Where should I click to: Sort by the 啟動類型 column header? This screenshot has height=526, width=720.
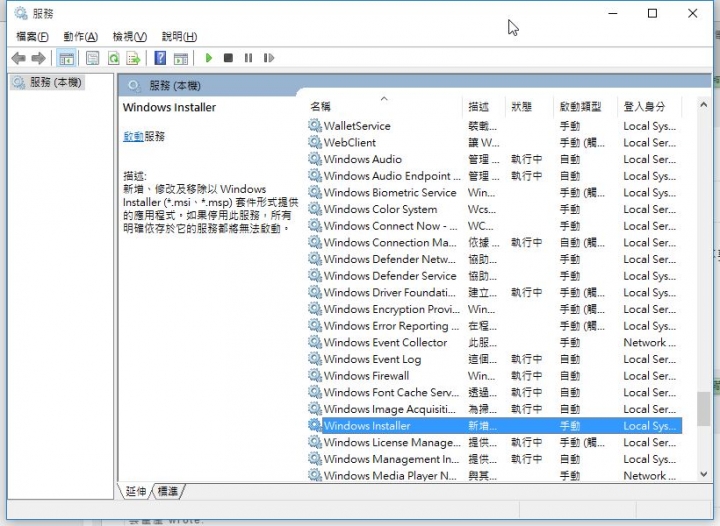click(585, 106)
